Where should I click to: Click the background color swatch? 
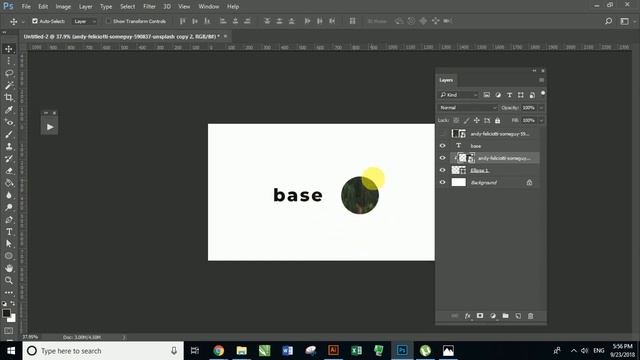point(12,319)
